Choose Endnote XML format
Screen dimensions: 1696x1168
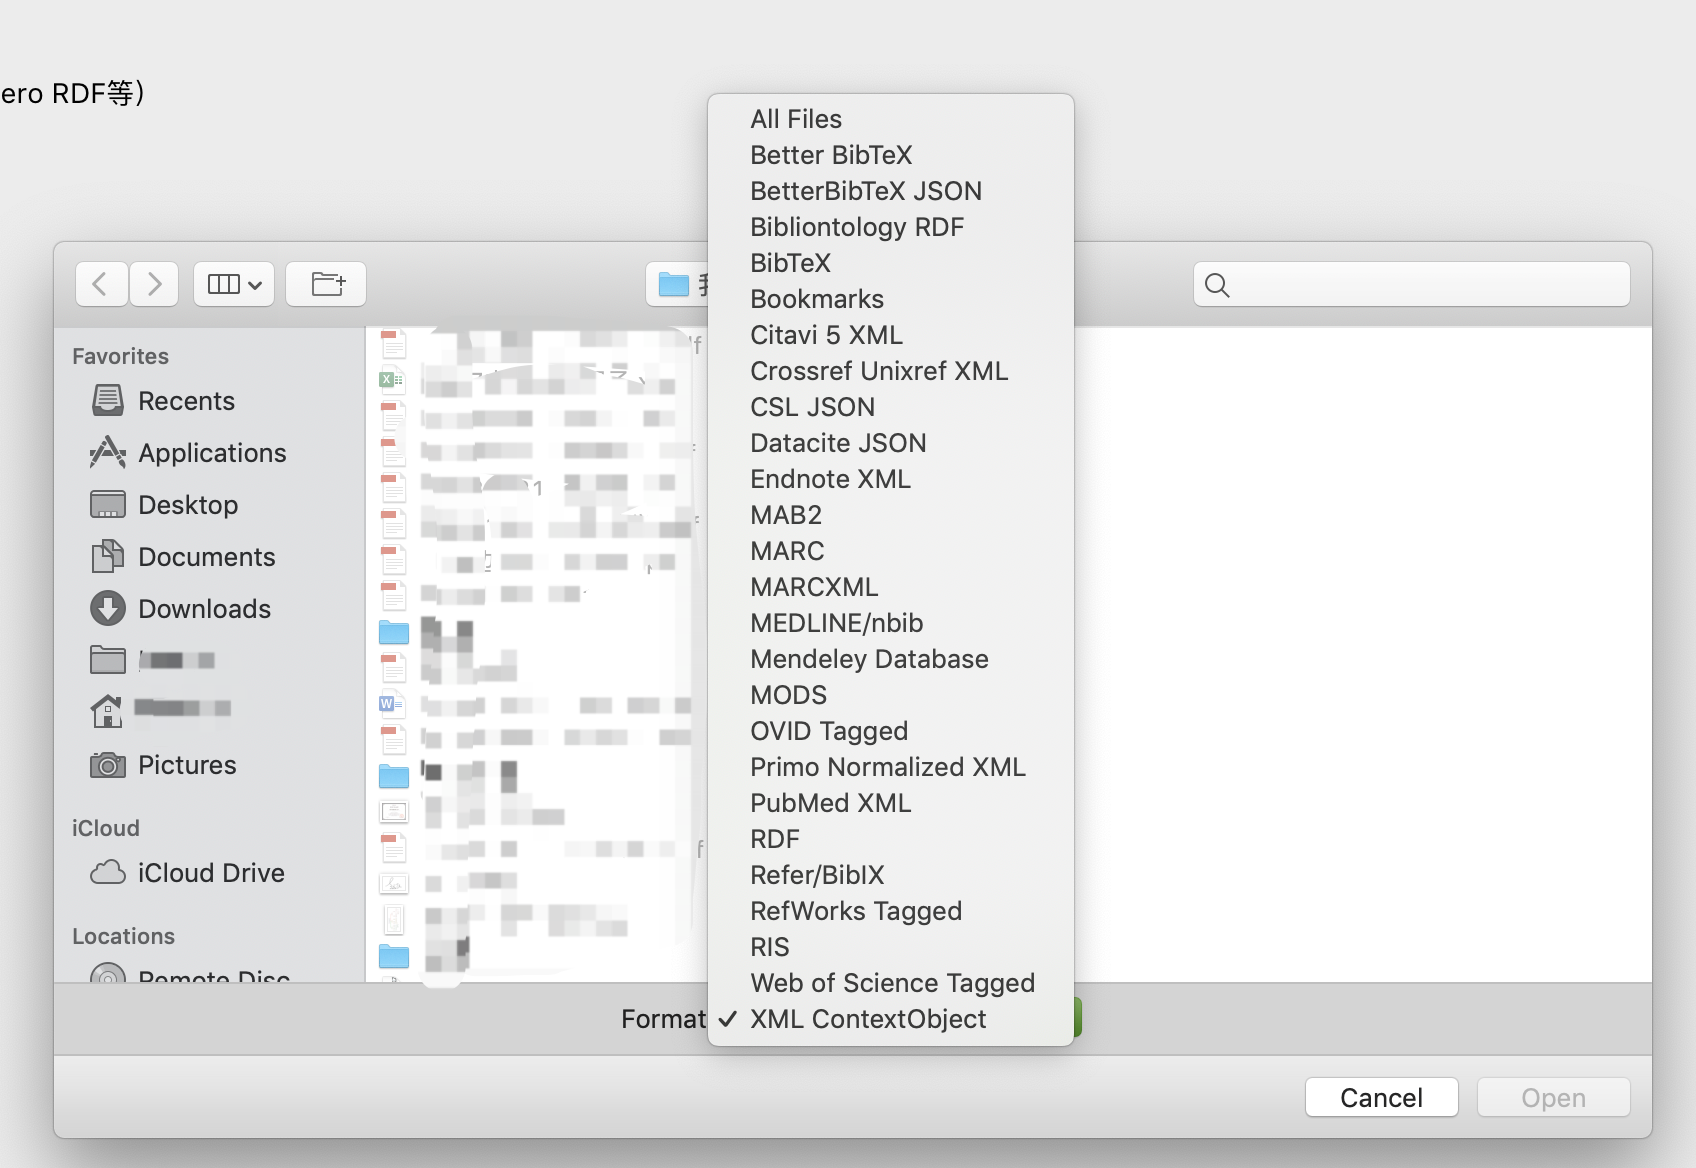pos(891,479)
